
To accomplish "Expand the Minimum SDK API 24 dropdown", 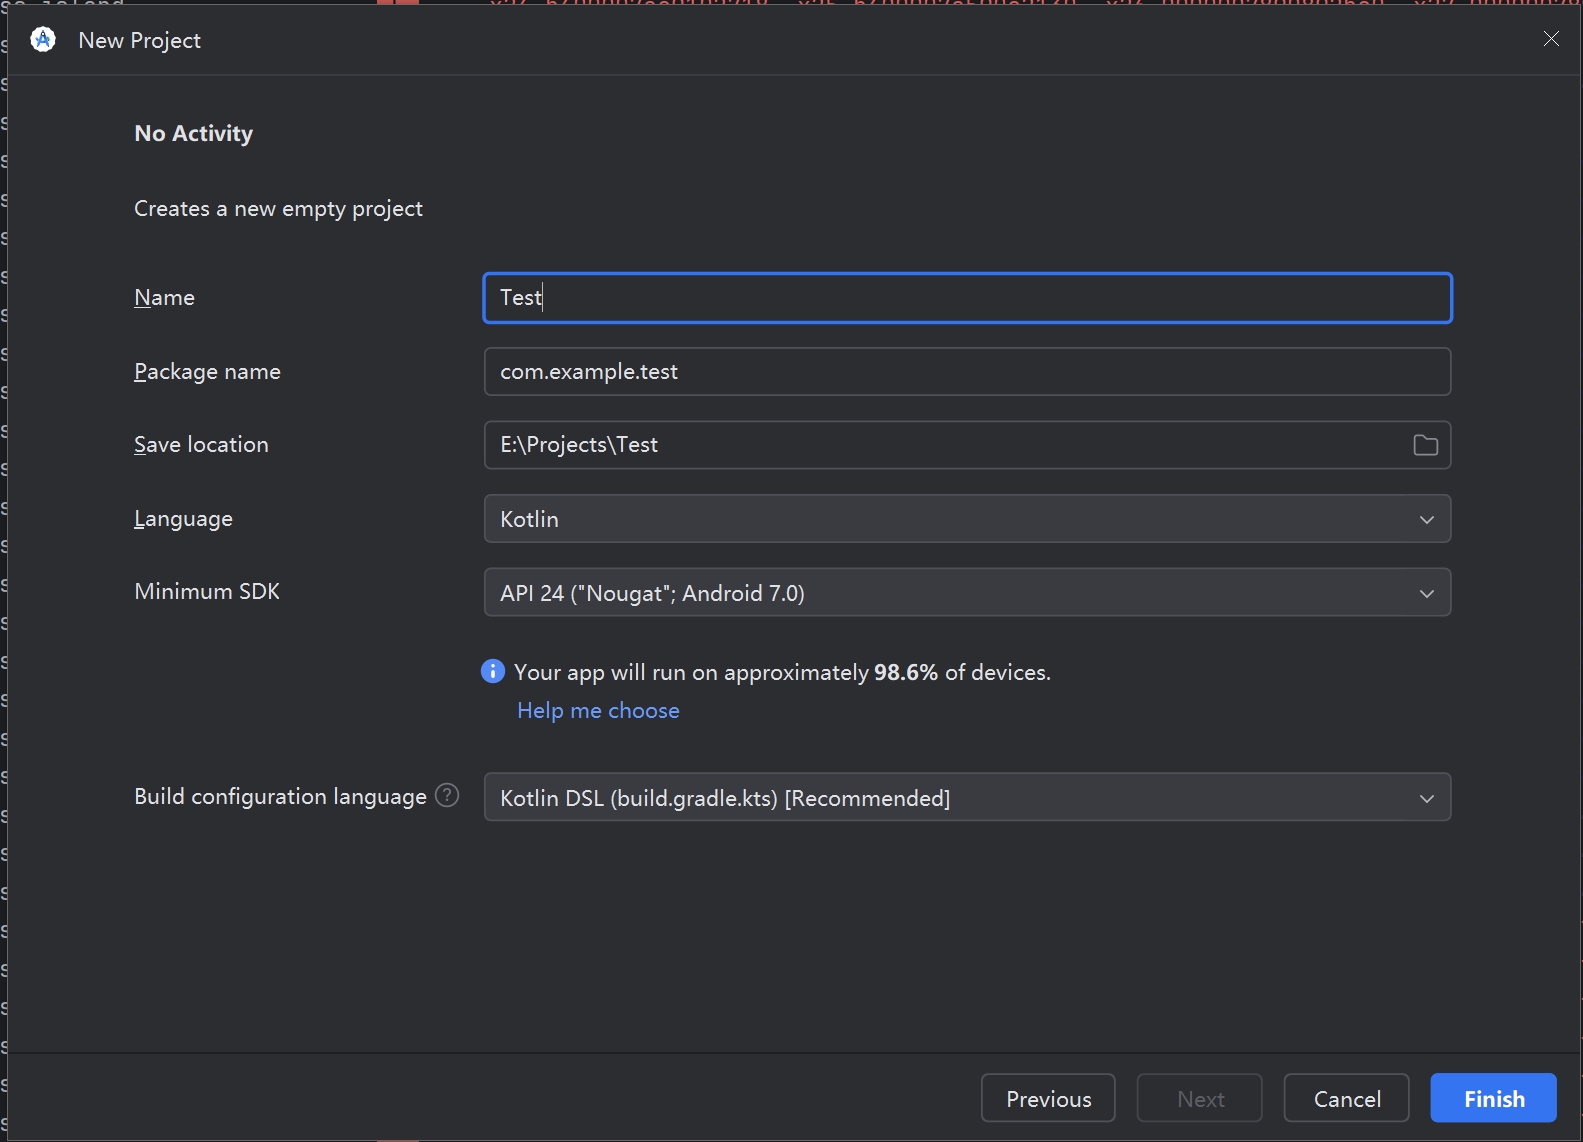I will coord(967,593).
